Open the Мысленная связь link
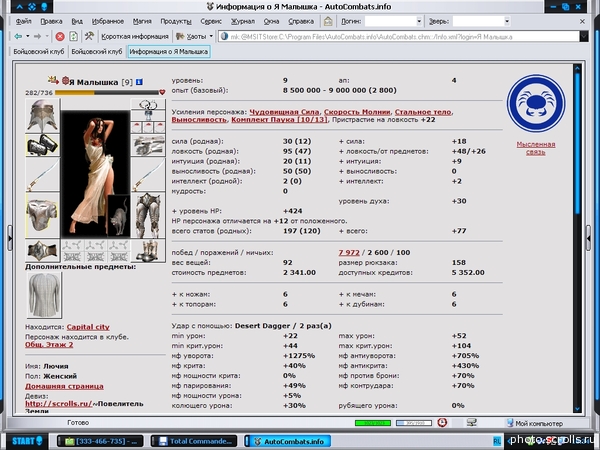600x450 pixels. (536, 148)
